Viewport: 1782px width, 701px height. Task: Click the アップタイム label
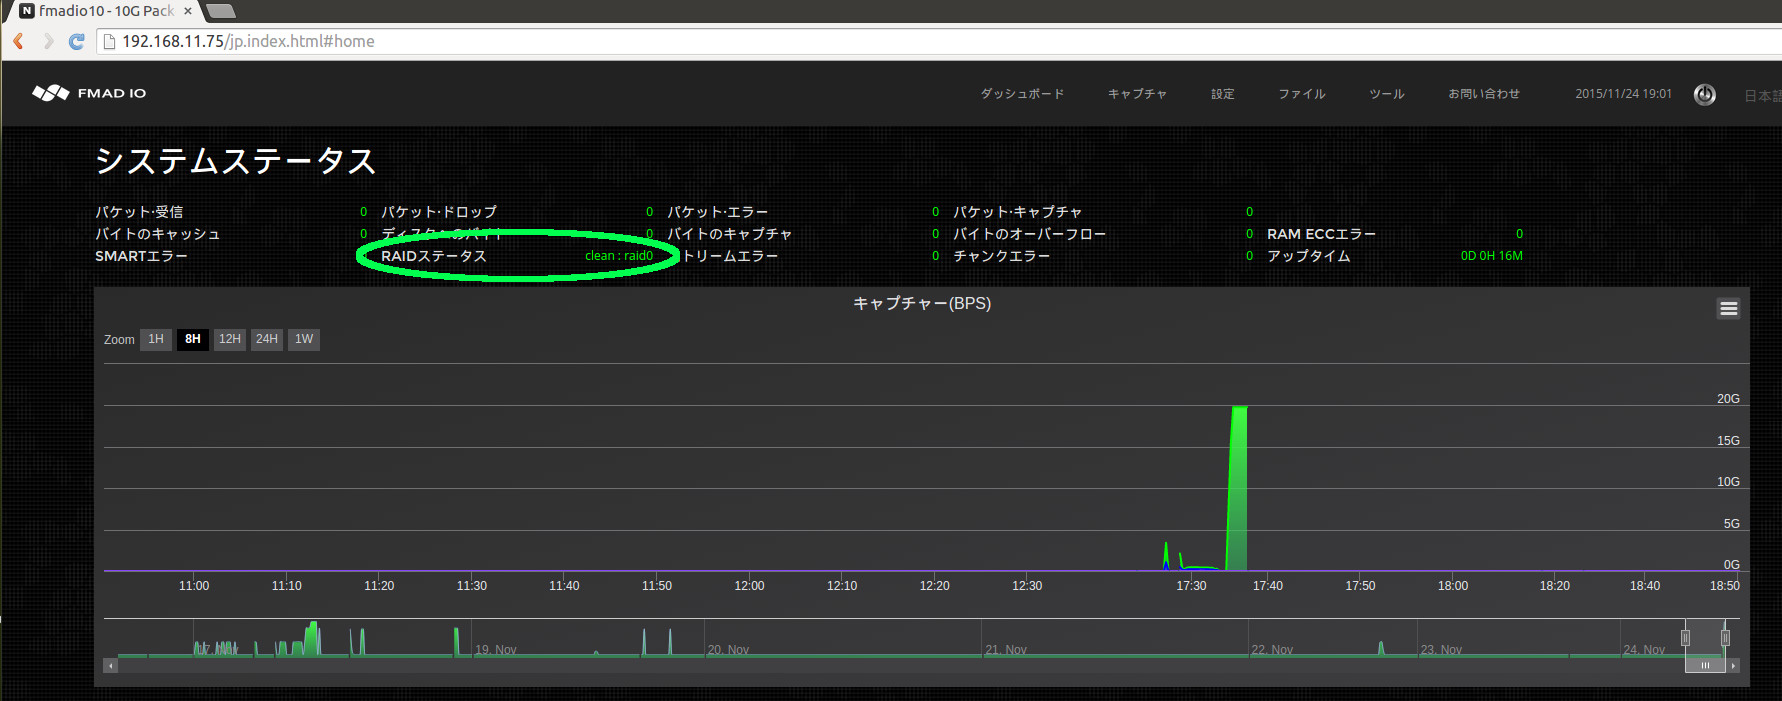tap(1308, 256)
